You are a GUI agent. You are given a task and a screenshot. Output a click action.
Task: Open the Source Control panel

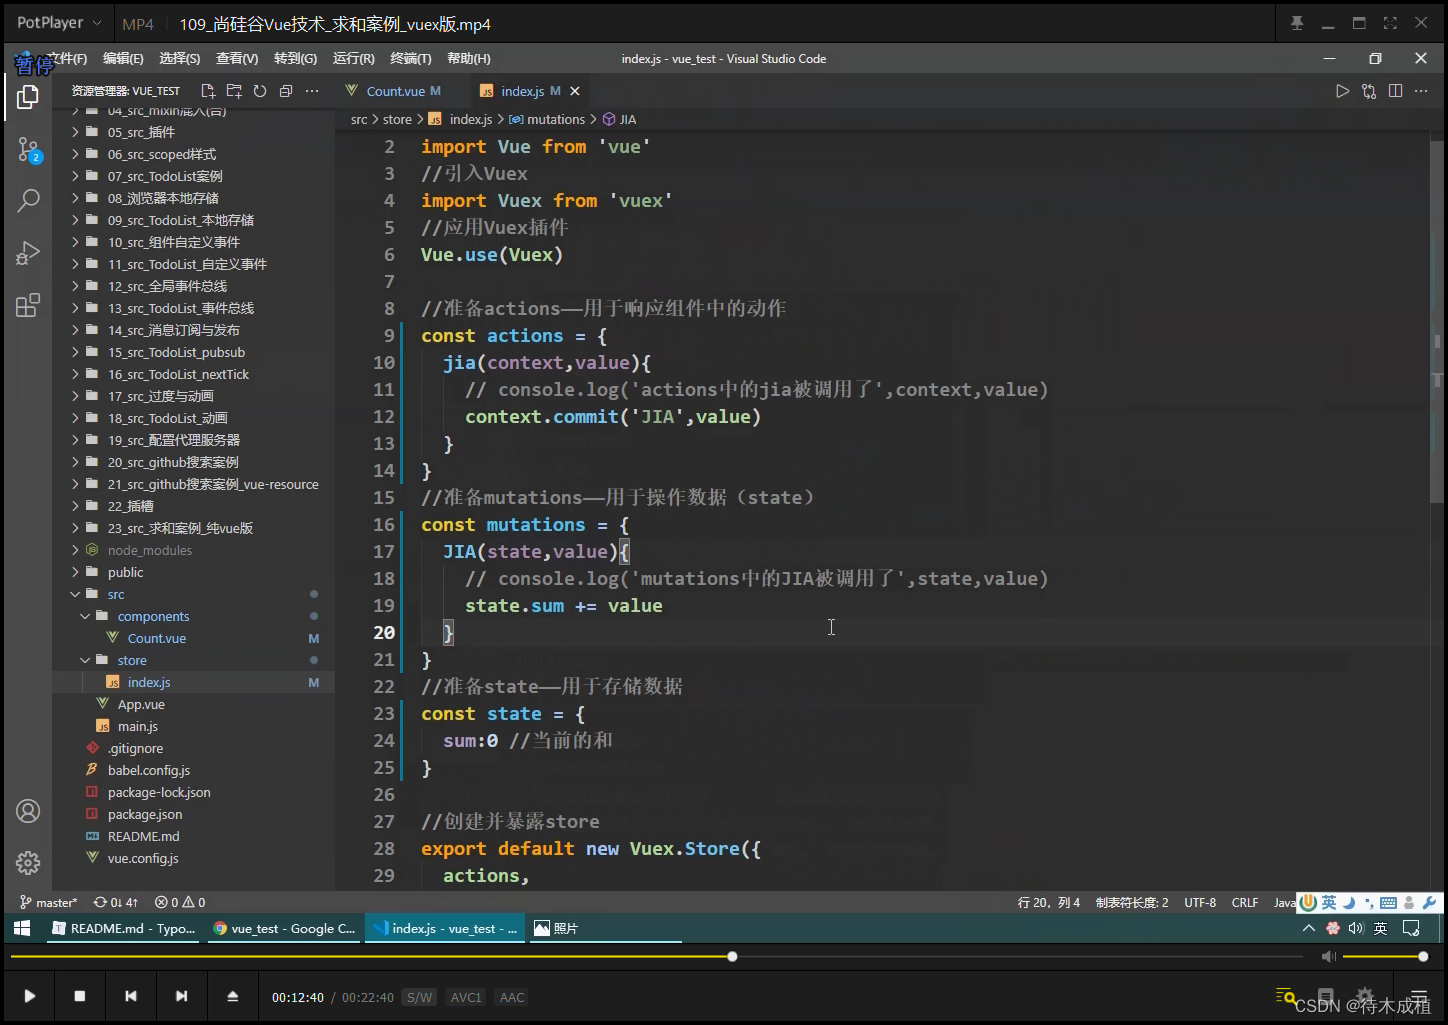(27, 150)
